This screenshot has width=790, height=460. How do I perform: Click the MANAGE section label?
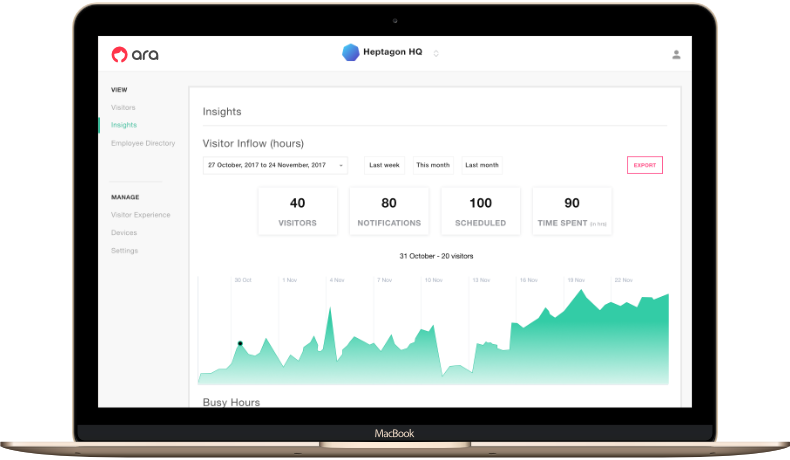[125, 197]
